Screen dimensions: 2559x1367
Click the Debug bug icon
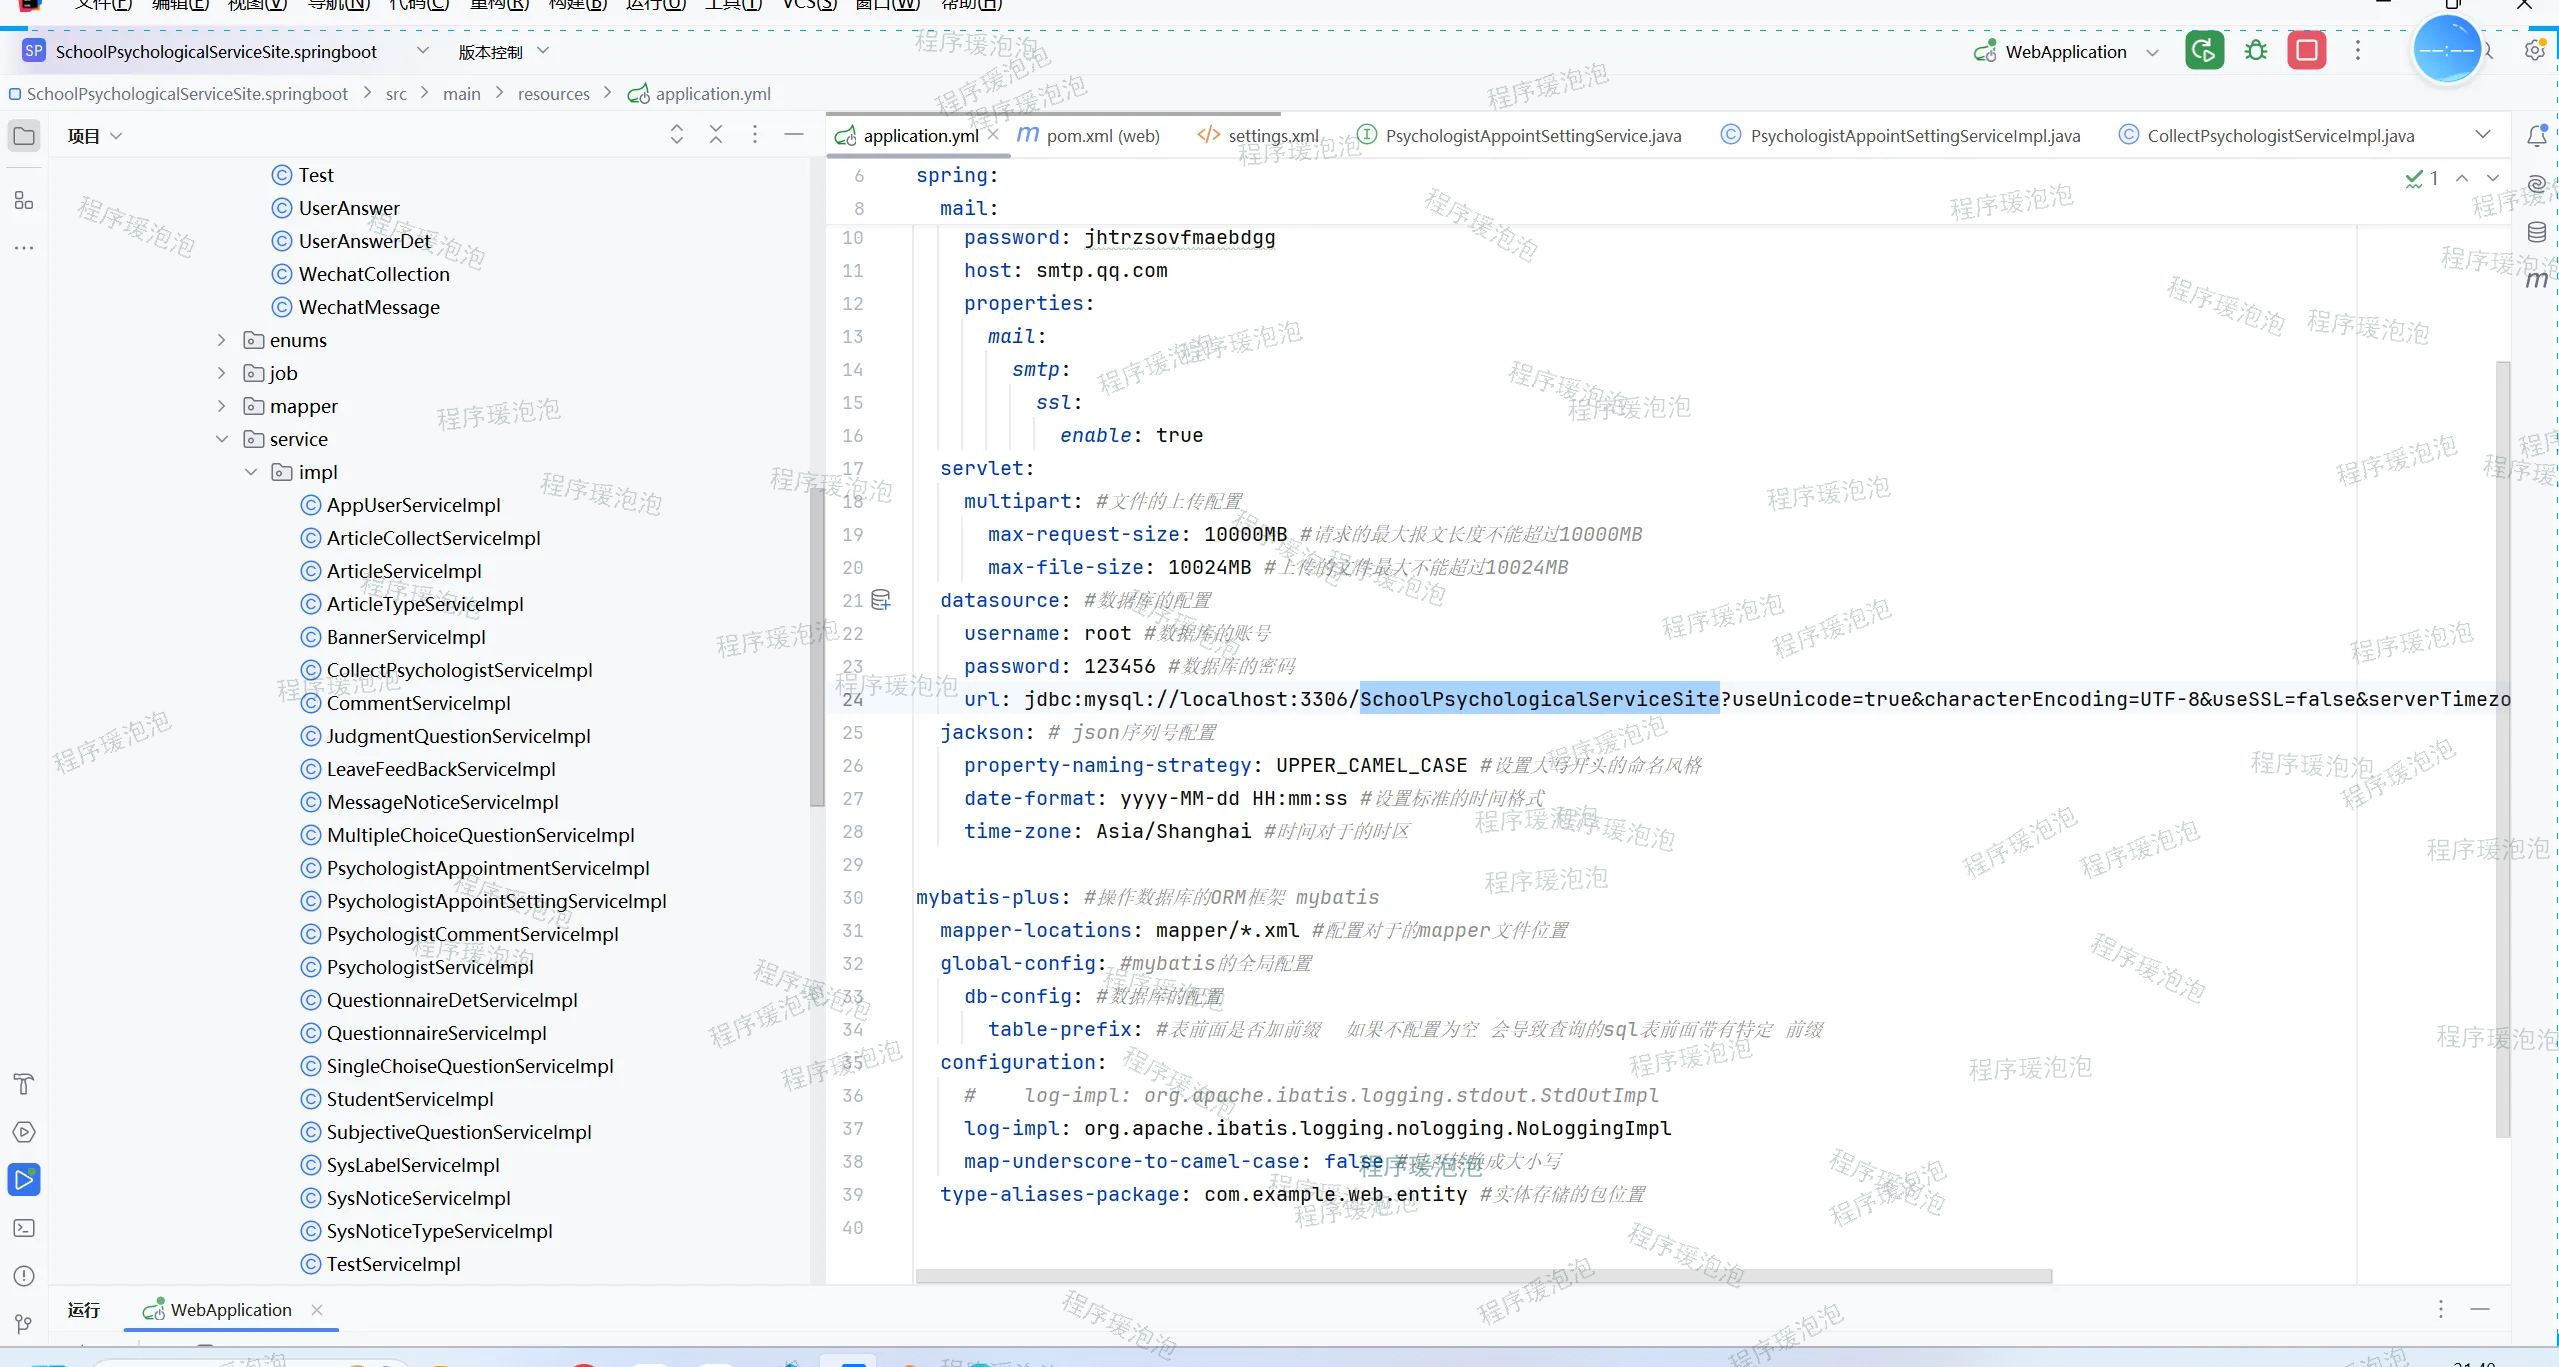point(2255,51)
